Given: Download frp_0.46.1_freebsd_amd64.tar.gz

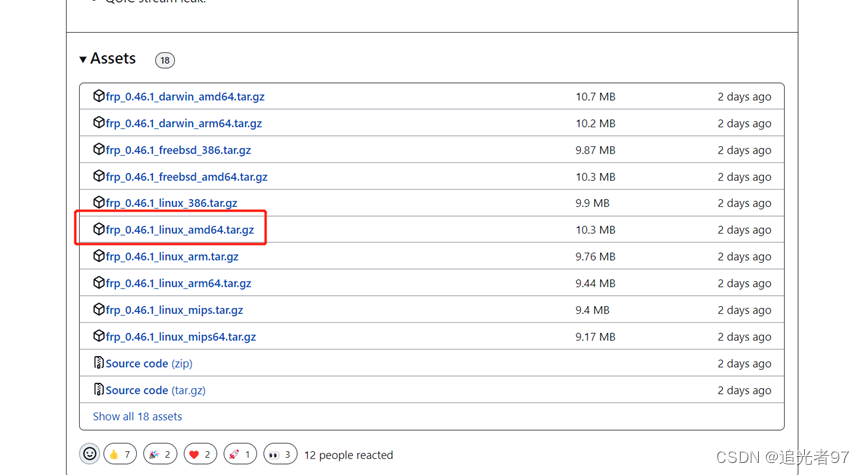Looking at the screenshot, I should pos(187,177).
